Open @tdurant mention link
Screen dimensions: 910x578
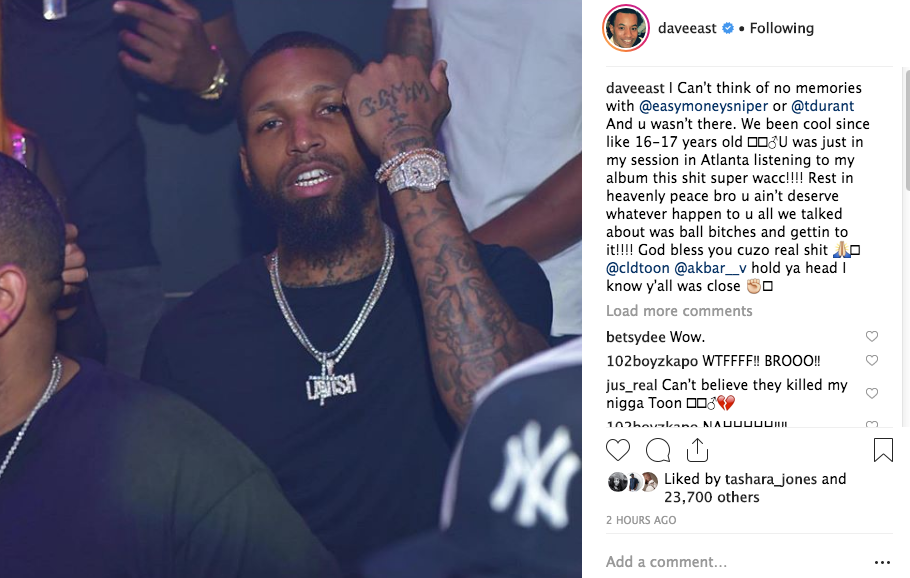point(822,106)
